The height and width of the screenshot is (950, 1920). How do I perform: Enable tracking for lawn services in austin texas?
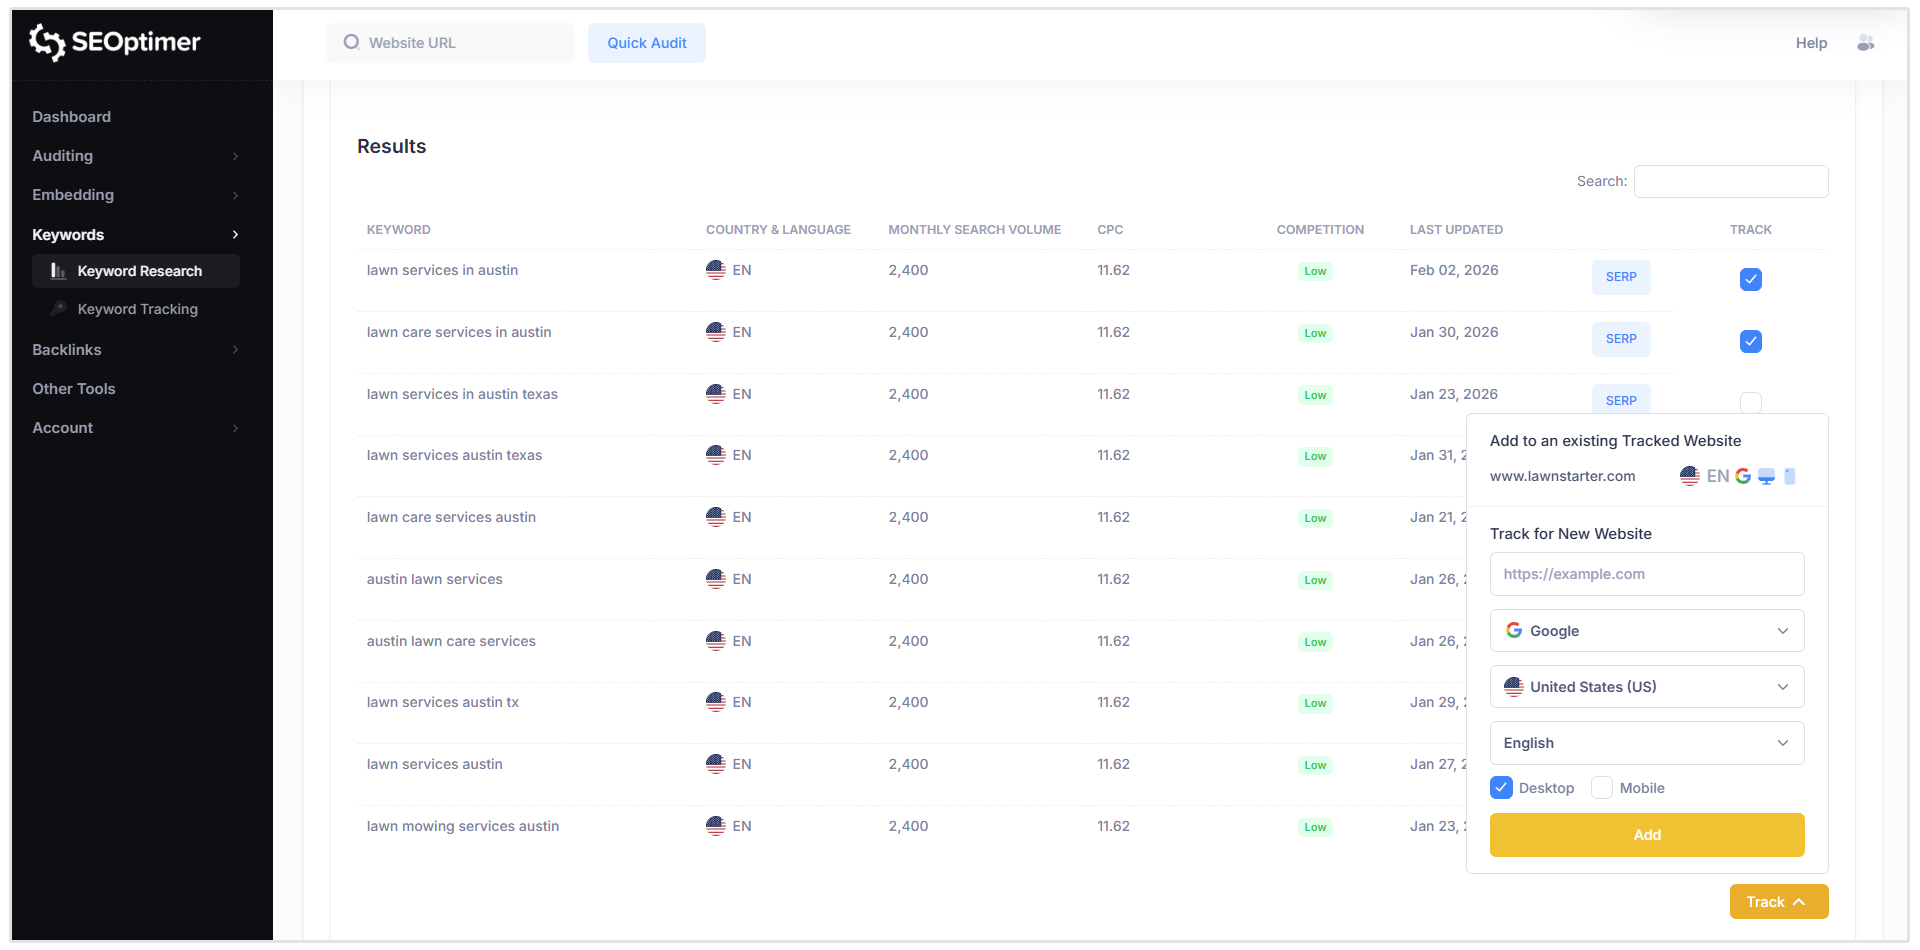pyautogui.click(x=1750, y=403)
